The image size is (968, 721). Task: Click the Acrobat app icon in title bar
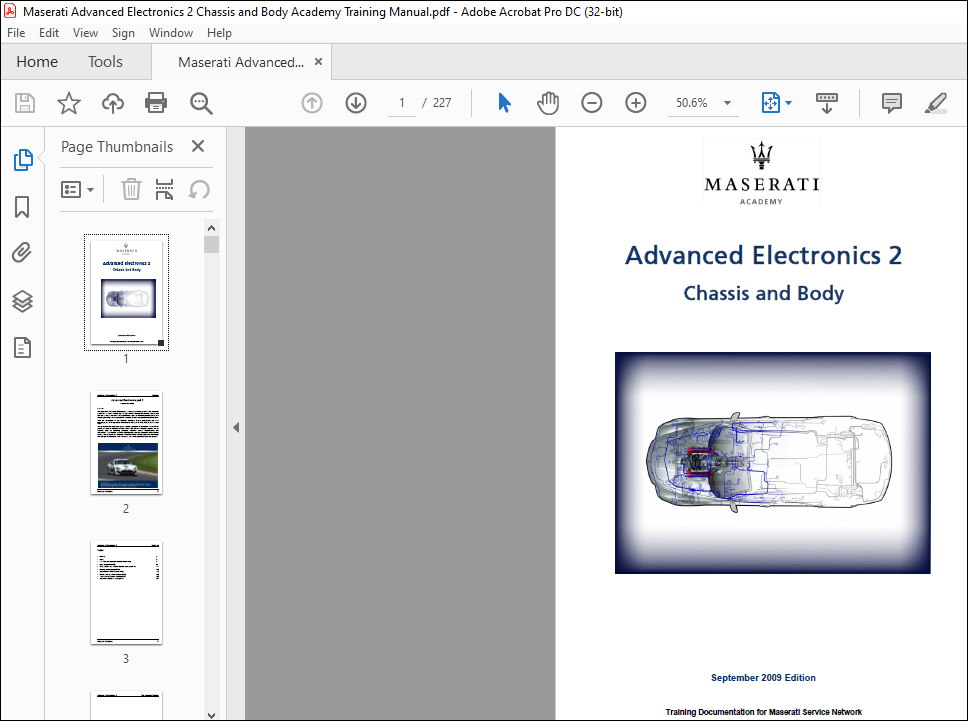(x=10, y=11)
